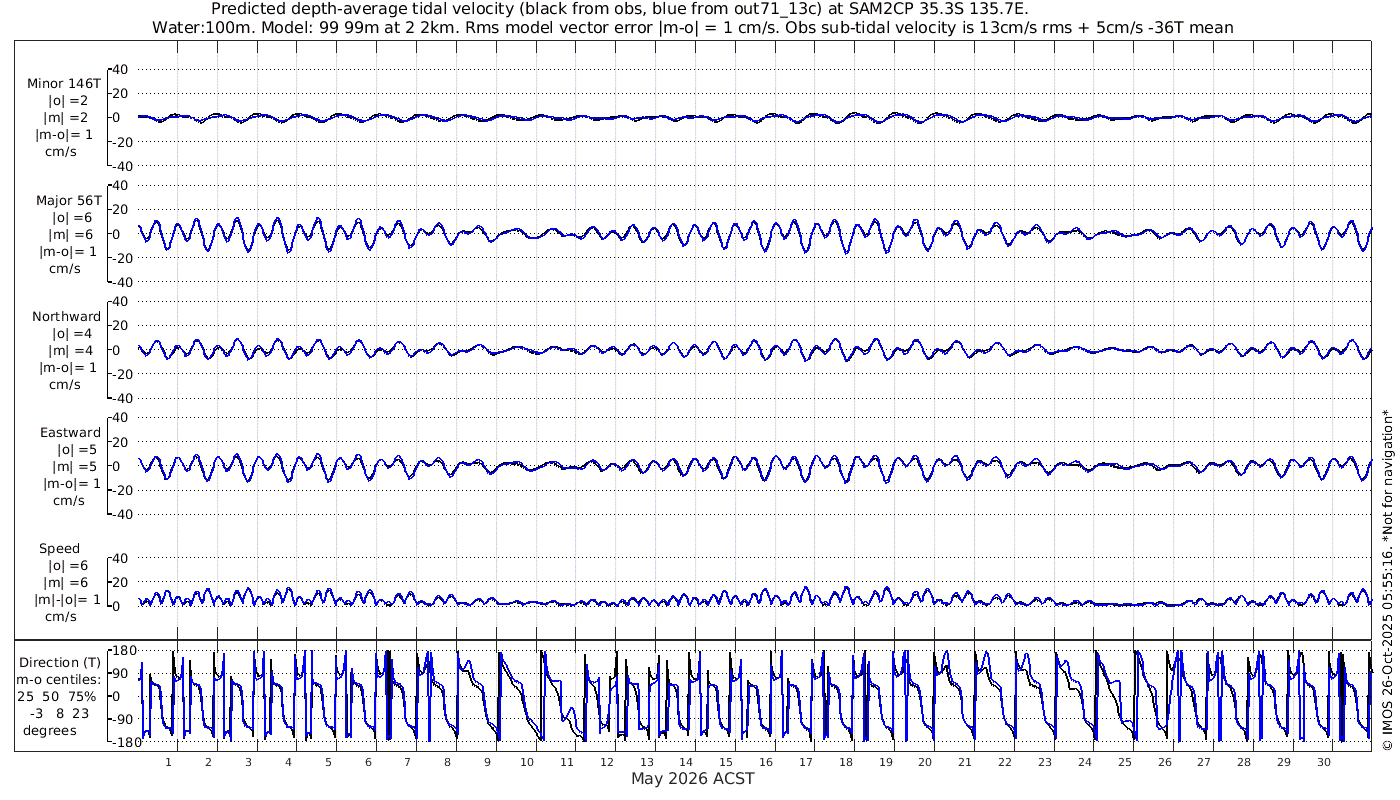Click the "Northward" panel label
1400x800 pixels.
pos(67,317)
